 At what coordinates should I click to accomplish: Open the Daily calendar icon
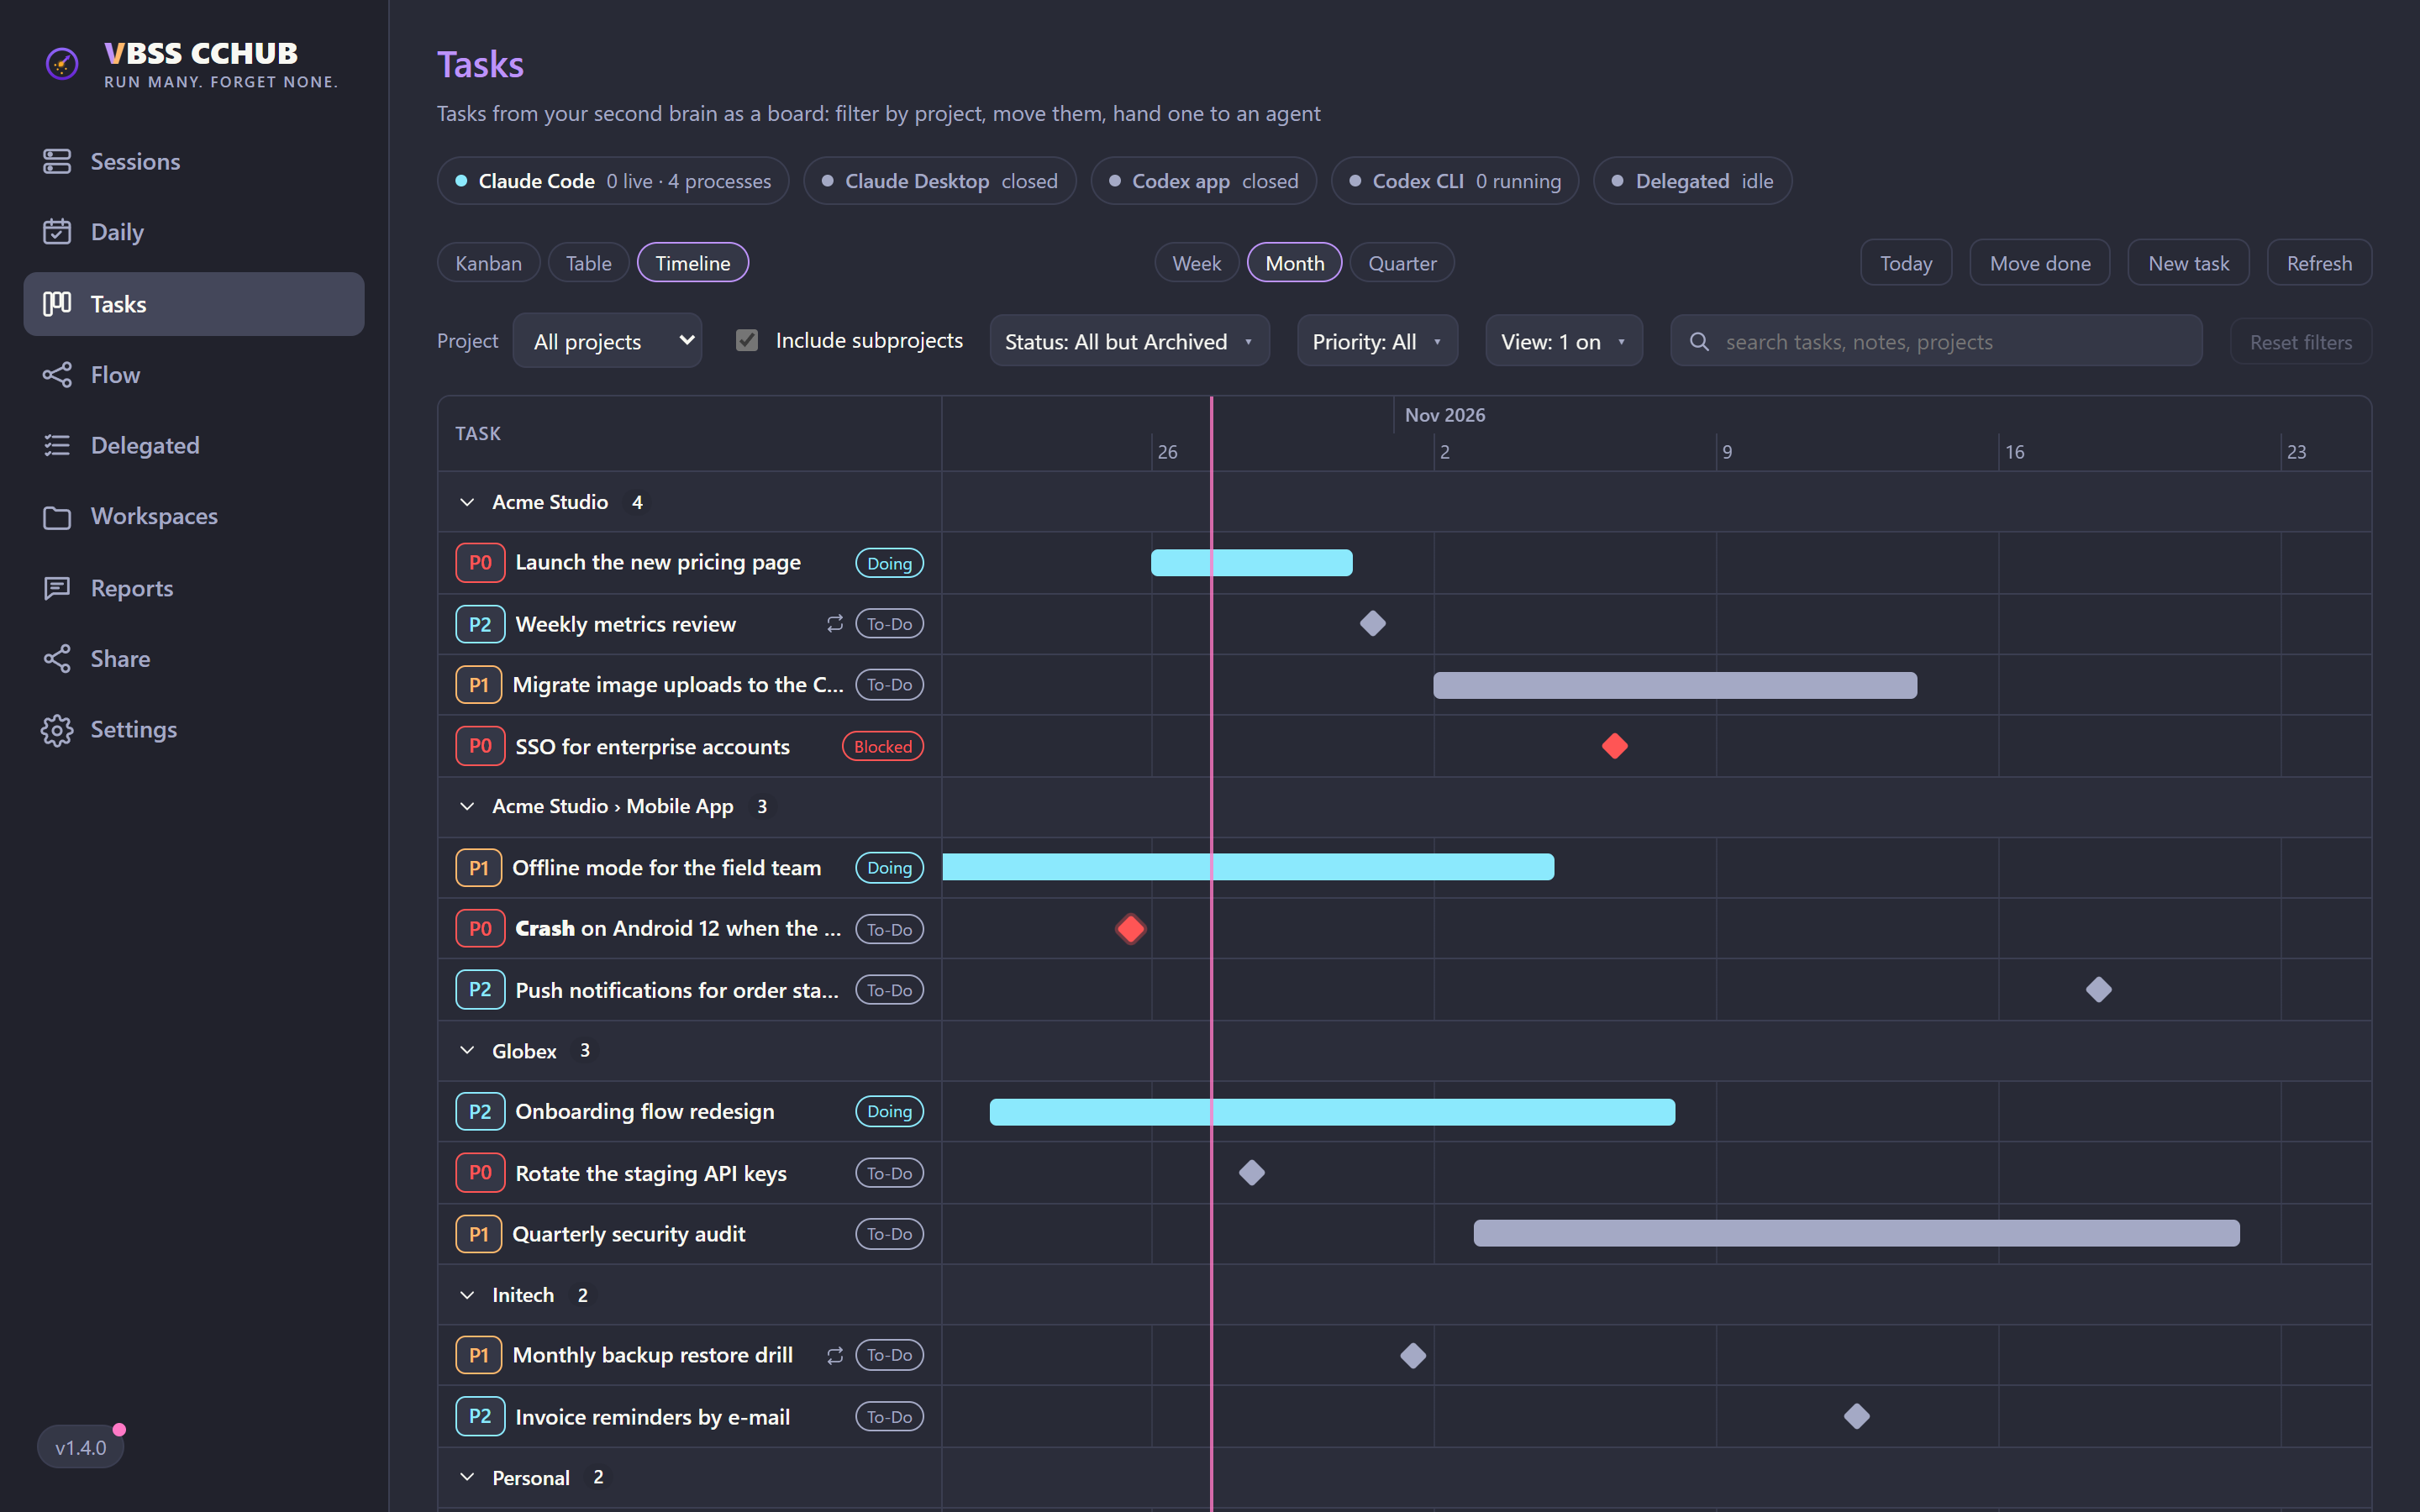(x=57, y=231)
